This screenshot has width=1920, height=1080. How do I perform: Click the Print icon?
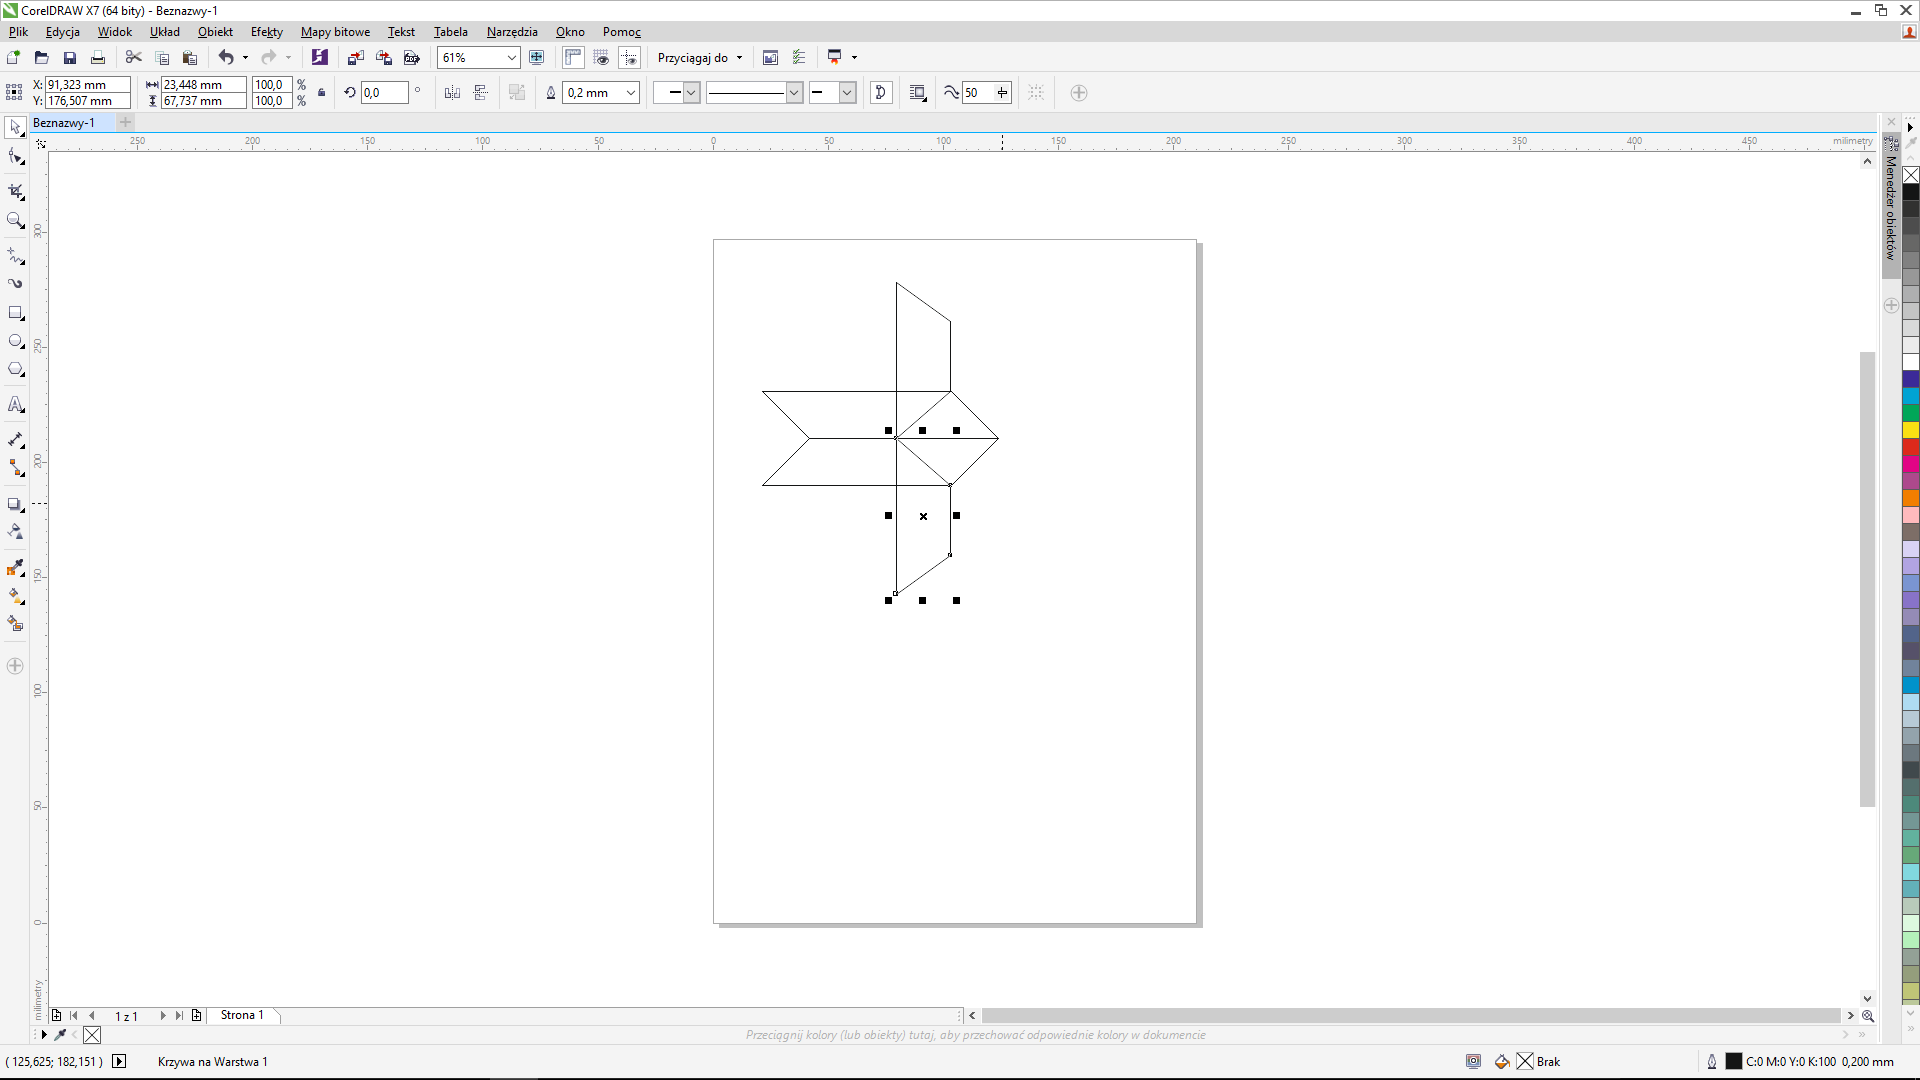click(98, 58)
